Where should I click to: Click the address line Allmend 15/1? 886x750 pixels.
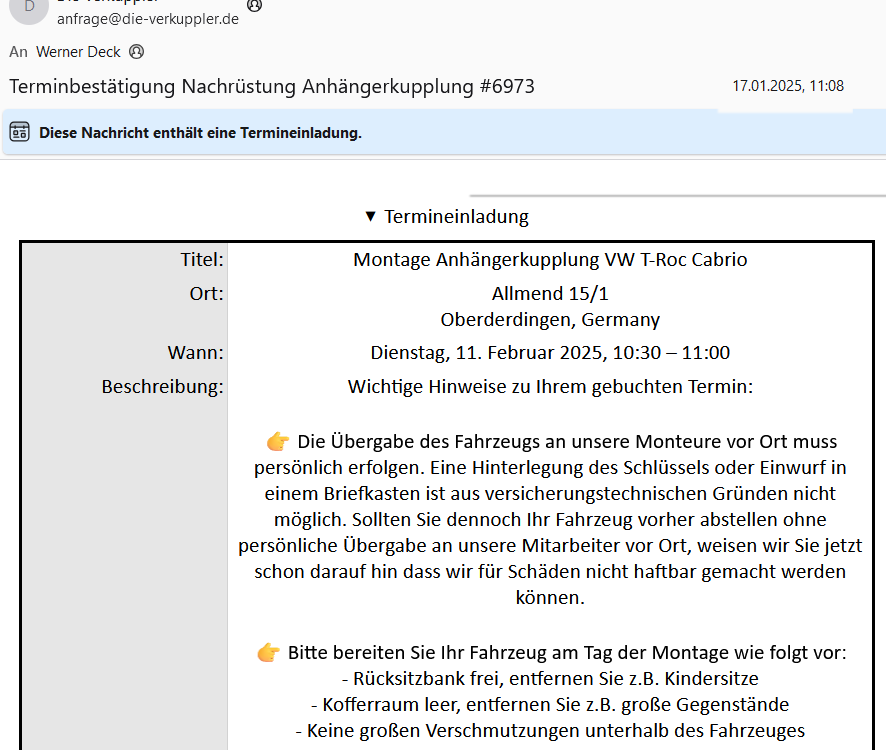pyautogui.click(x=550, y=293)
